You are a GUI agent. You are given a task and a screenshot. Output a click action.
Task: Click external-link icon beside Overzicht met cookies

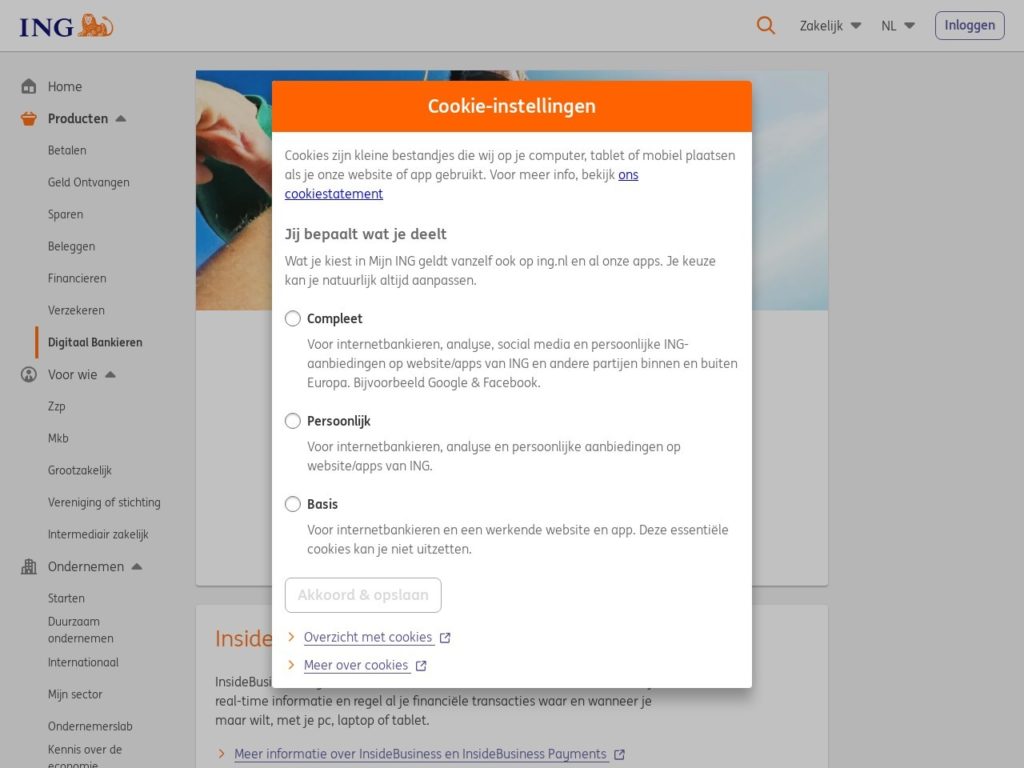pyautogui.click(x=445, y=638)
